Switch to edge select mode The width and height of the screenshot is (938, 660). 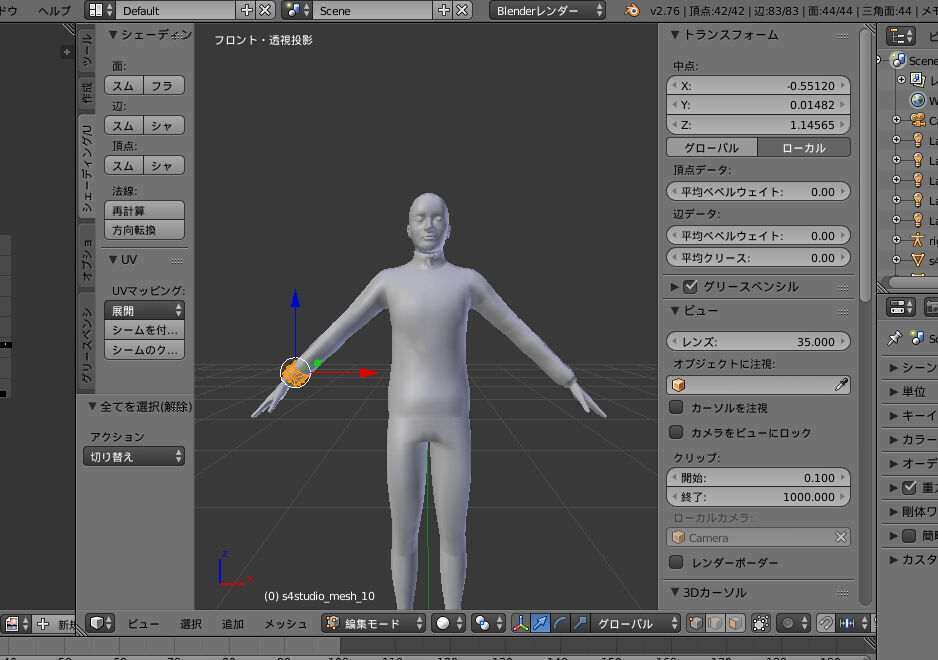coord(715,623)
